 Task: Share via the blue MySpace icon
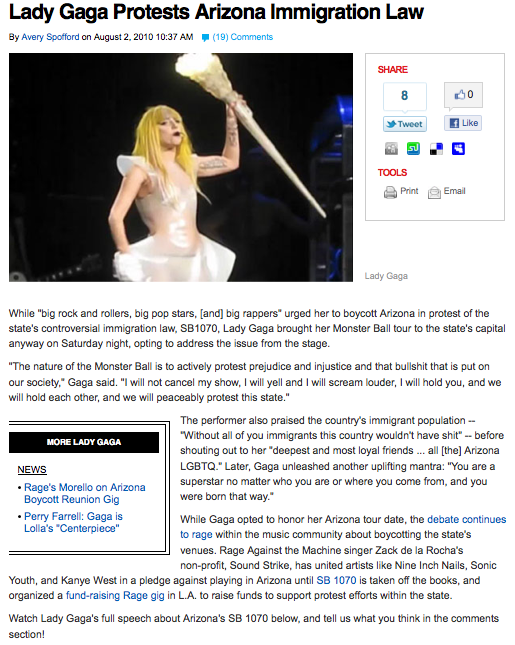tap(458, 148)
